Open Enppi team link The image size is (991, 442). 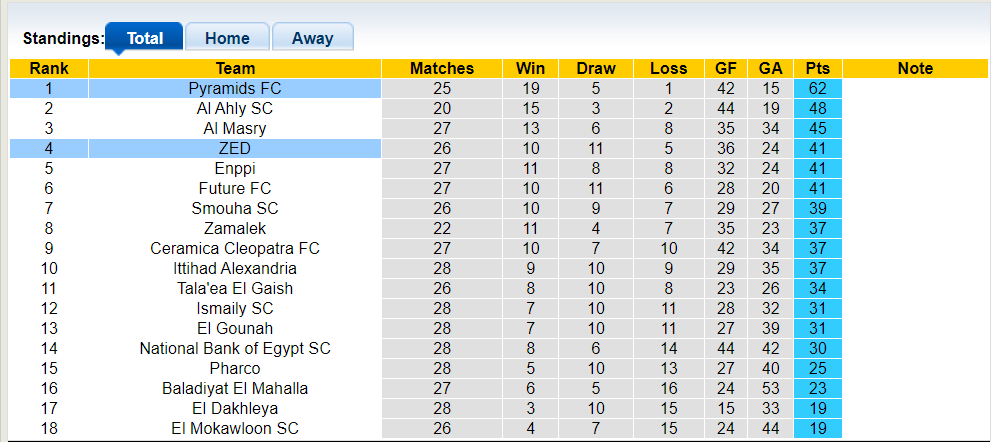pos(235,168)
